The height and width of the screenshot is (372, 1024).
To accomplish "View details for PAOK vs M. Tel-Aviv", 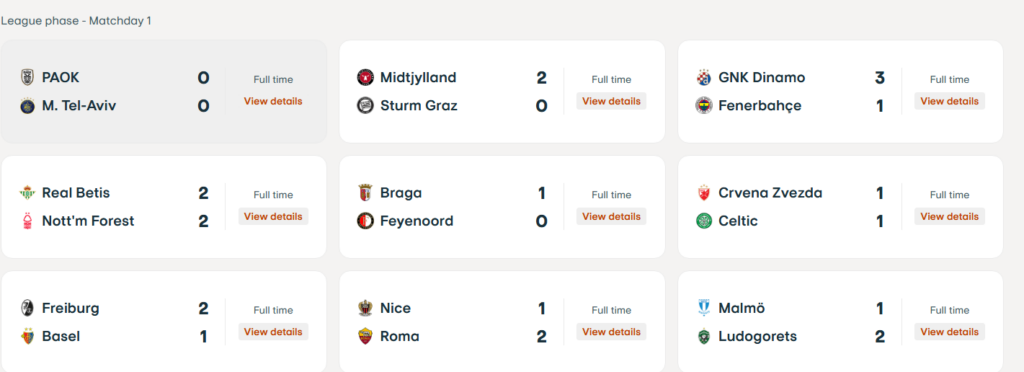I will tap(273, 101).
